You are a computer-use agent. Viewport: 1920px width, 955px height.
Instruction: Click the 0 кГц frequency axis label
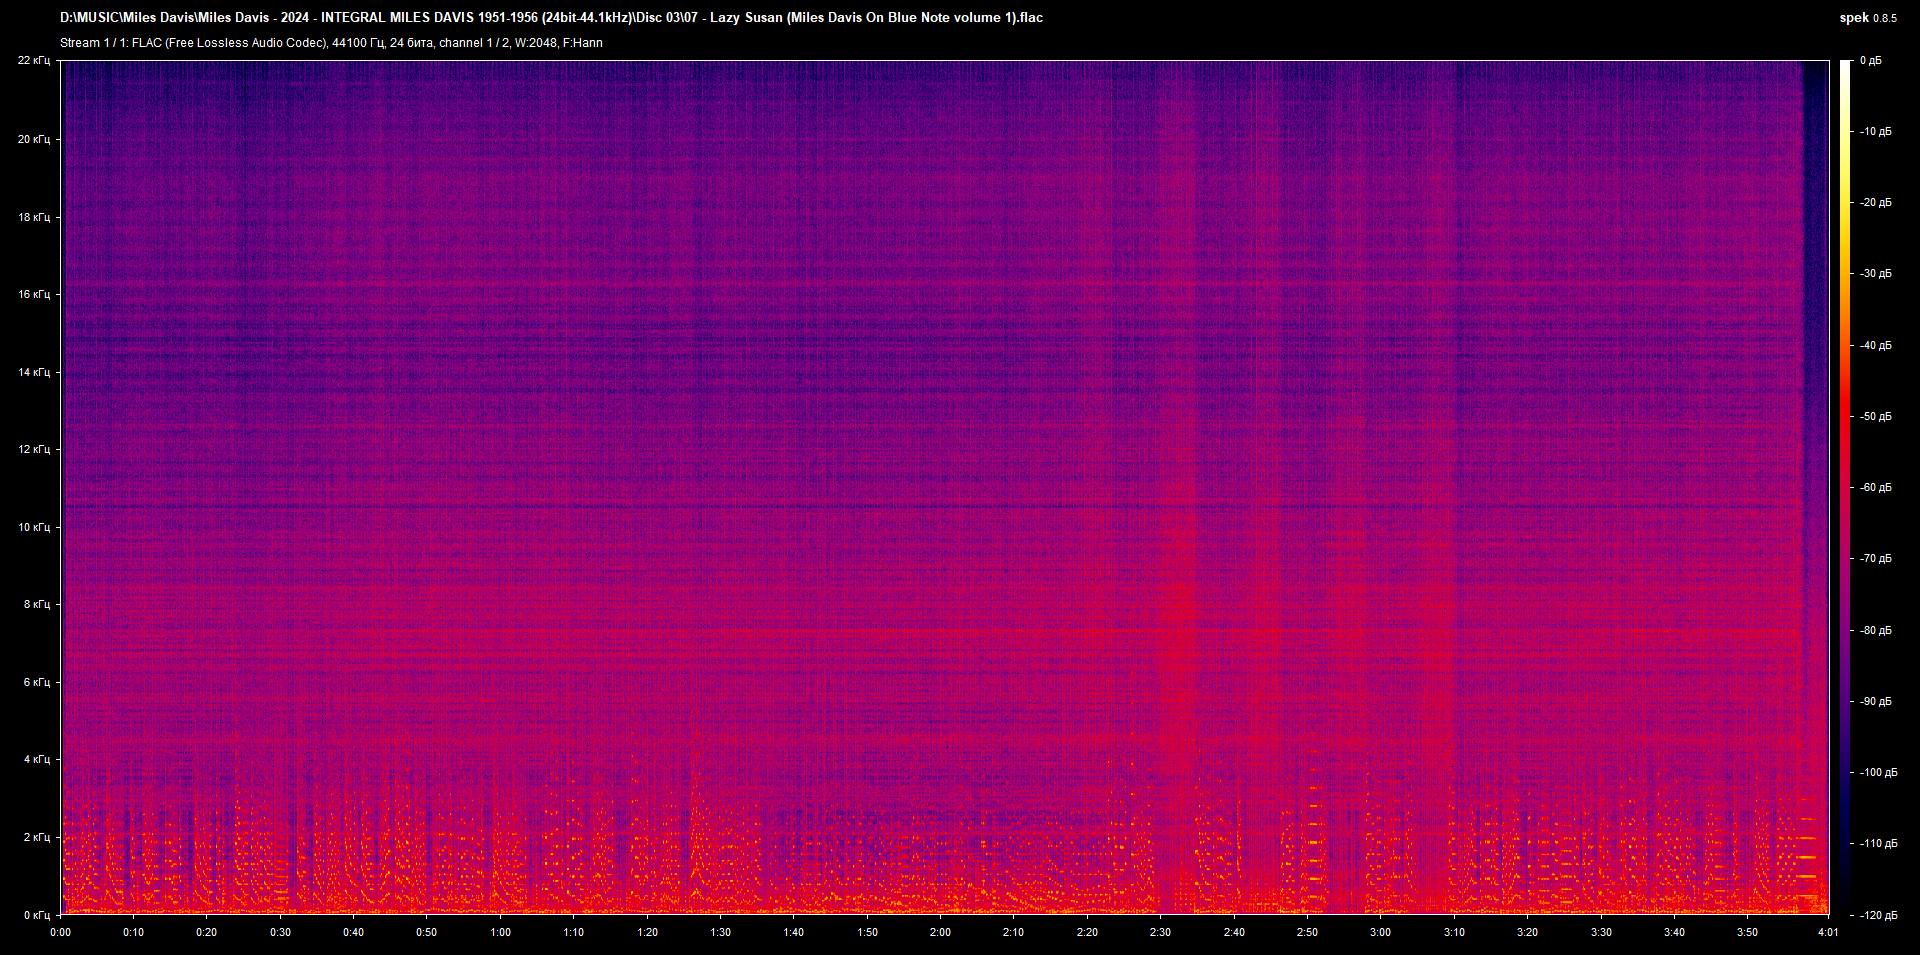coord(37,915)
